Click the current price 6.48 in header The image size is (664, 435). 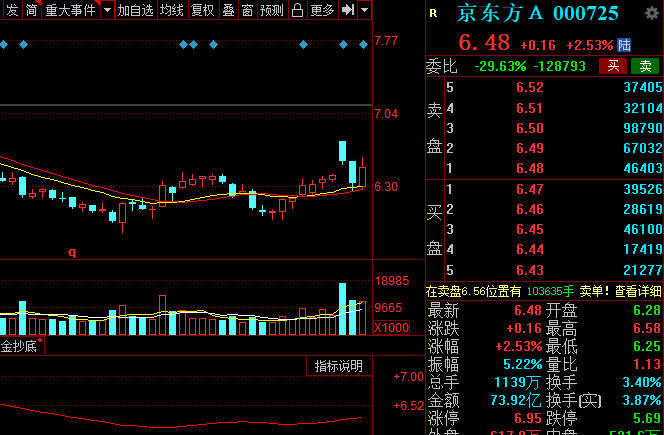[x=484, y=43]
